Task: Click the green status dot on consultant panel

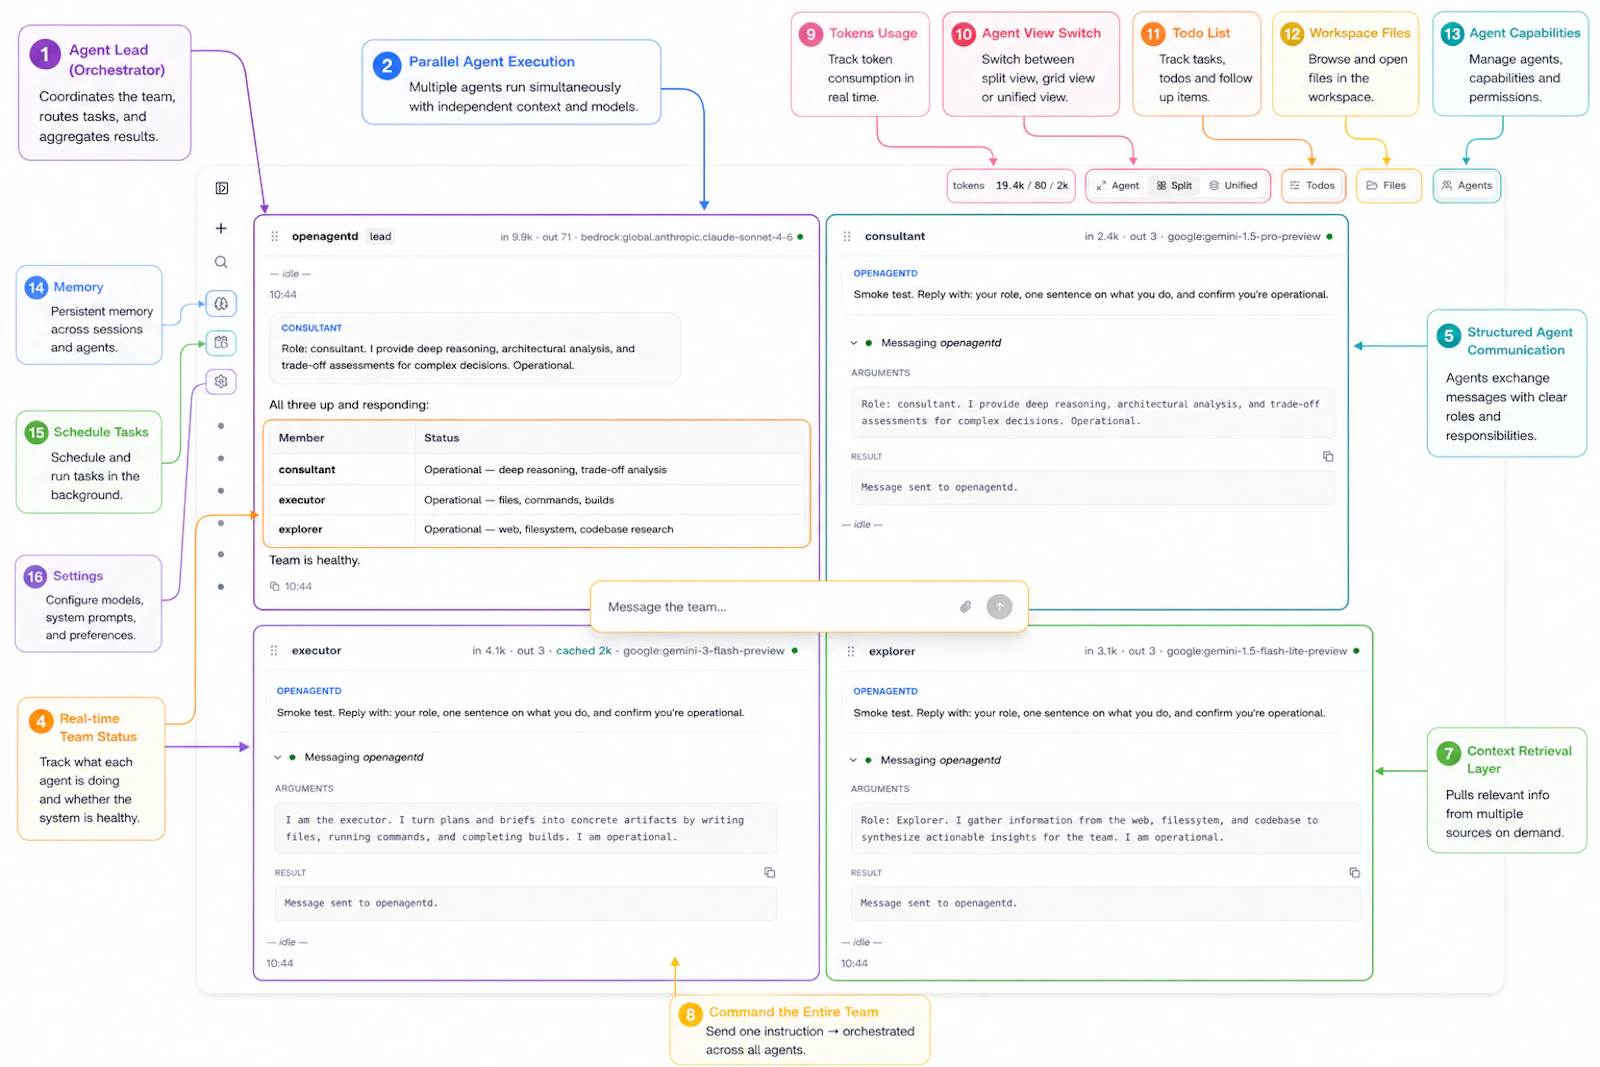Action: click(1329, 237)
